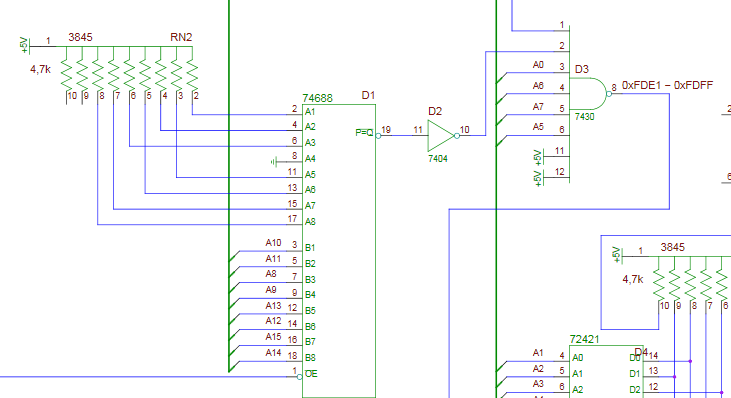Click the B8 pin label inside D1
This screenshot has width=731, height=398.
pos(310,357)
